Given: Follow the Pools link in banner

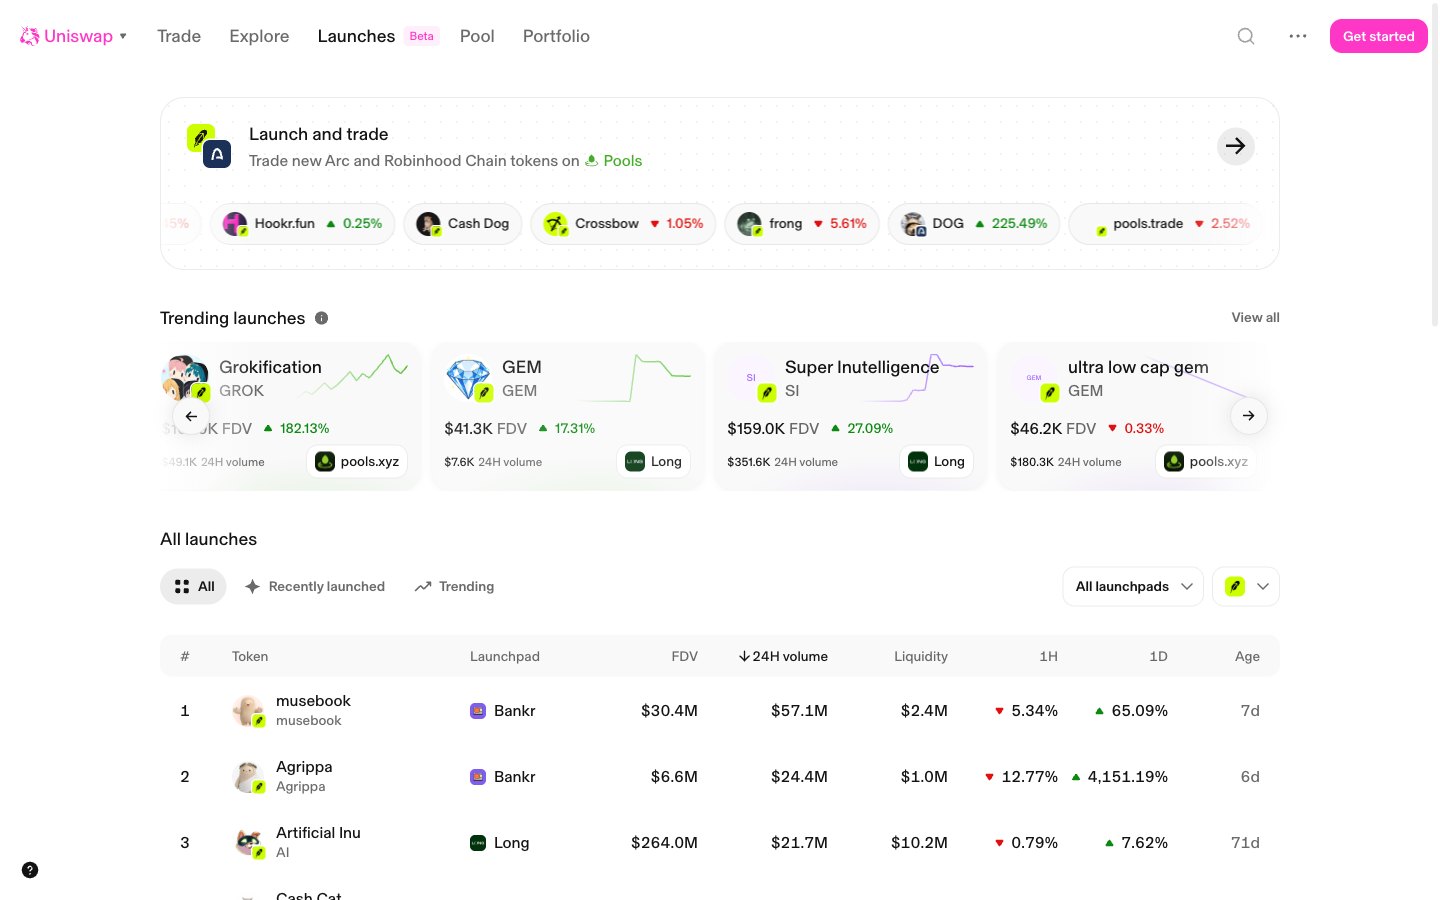Looking at the screenshot, I should click(x=613, y=161).
